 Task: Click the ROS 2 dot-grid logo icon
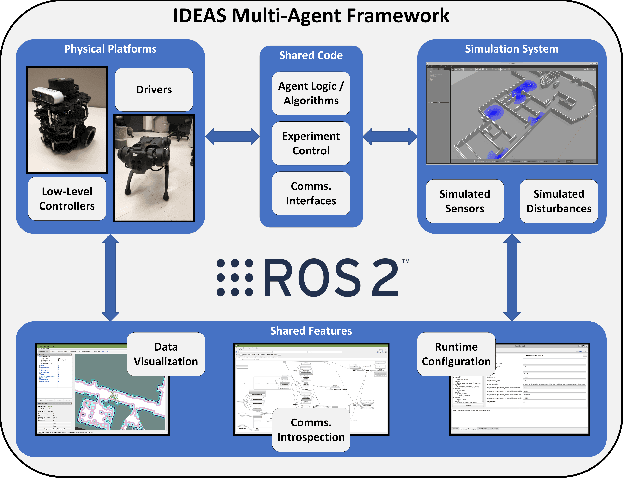236,277
